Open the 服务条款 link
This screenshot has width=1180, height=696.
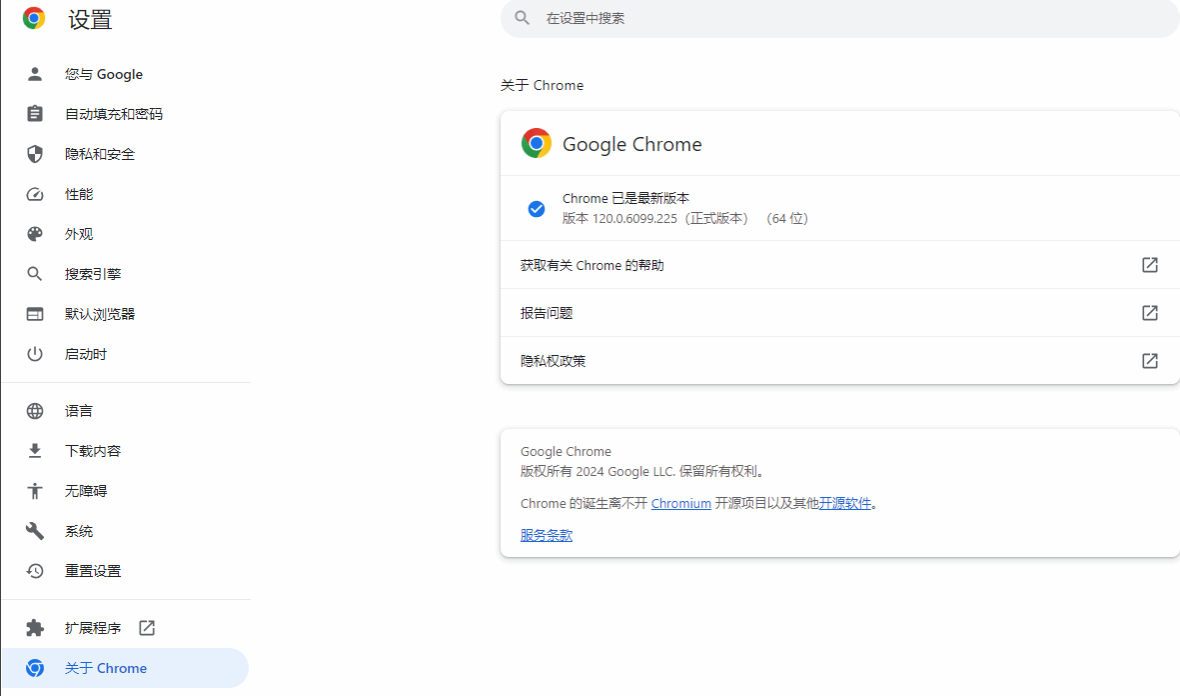[546, 536]
